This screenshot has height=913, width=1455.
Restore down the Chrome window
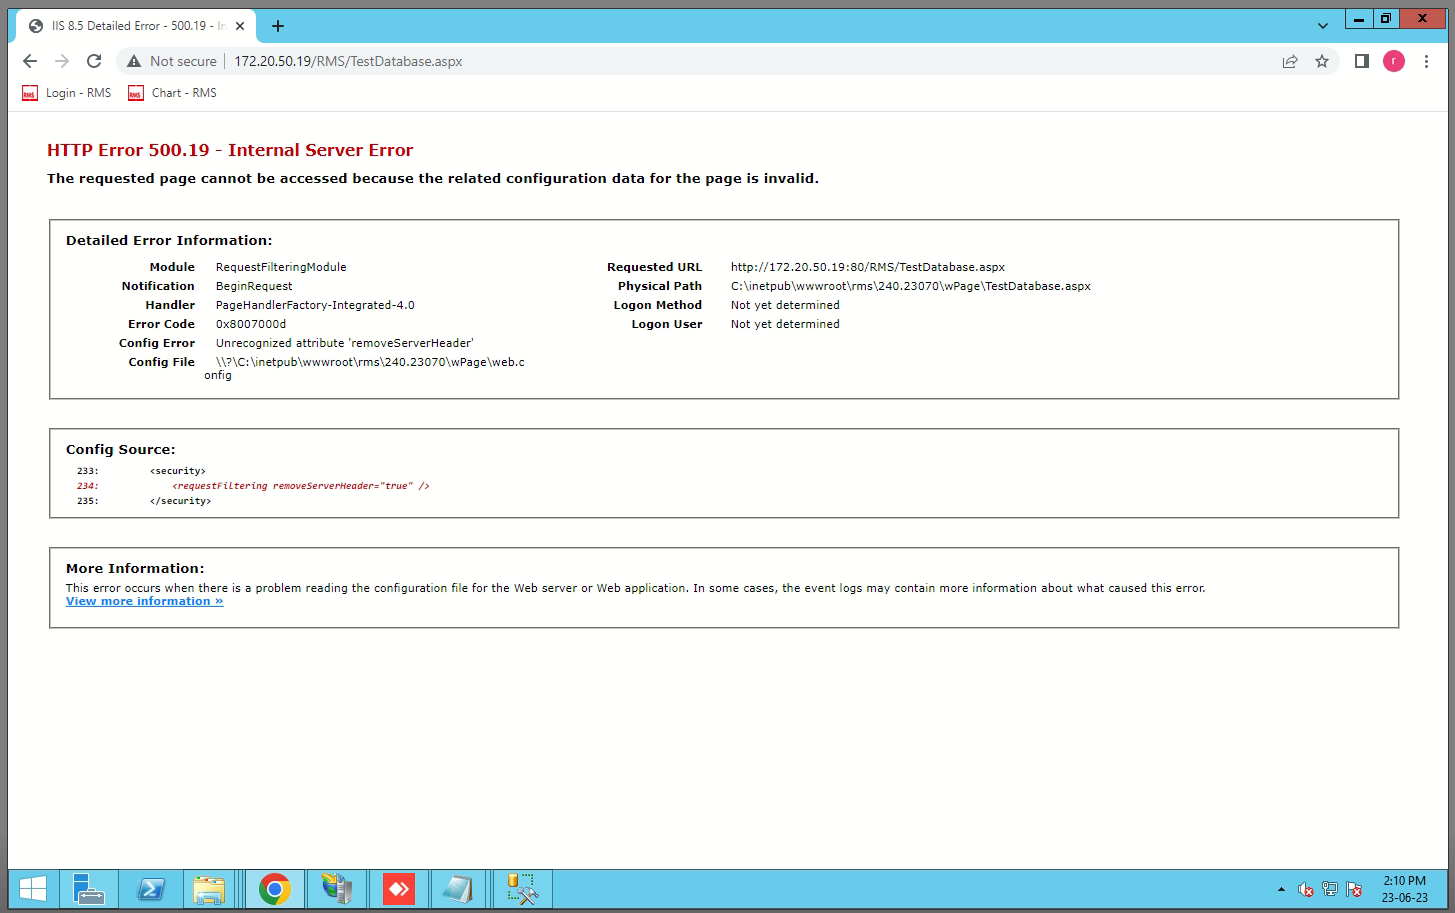(x=1385, y=19)
